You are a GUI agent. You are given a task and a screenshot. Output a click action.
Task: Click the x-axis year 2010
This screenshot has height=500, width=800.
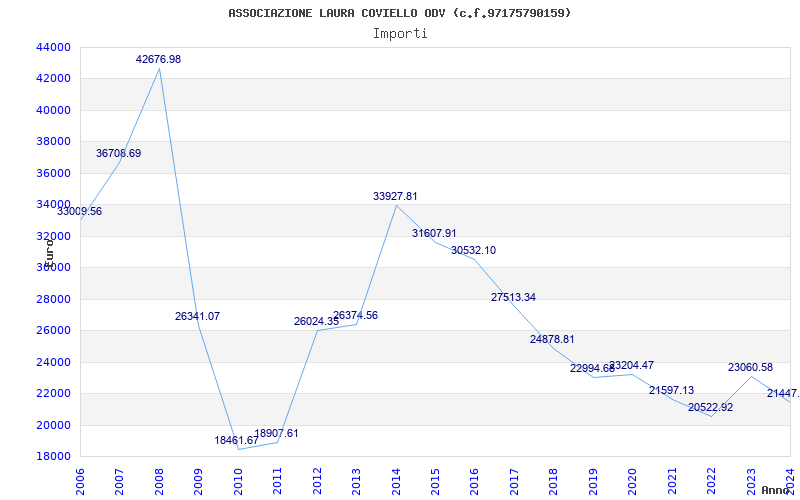(x=238, y=482)
